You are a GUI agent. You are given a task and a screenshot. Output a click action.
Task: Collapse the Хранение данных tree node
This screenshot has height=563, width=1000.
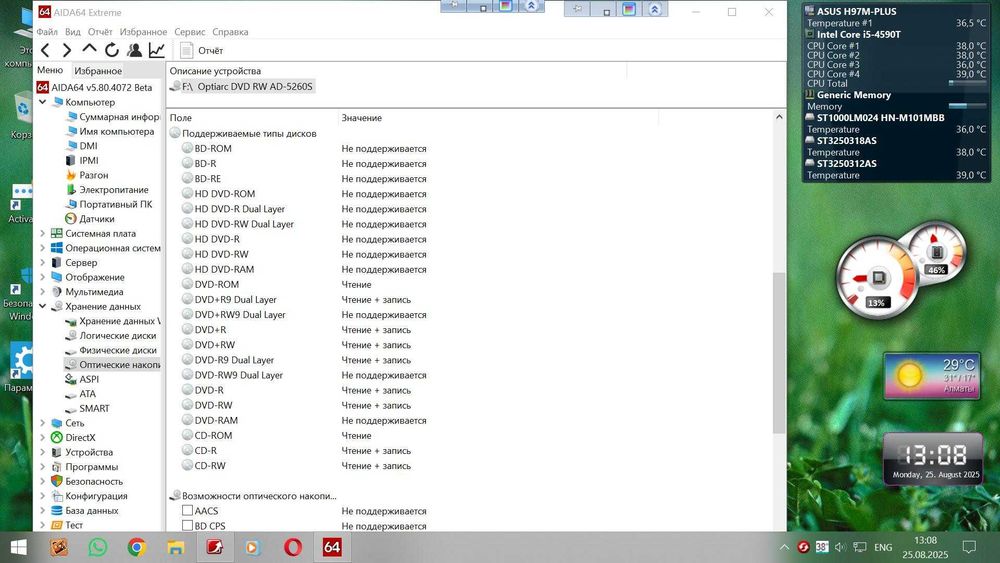click(x=43, y=307)
